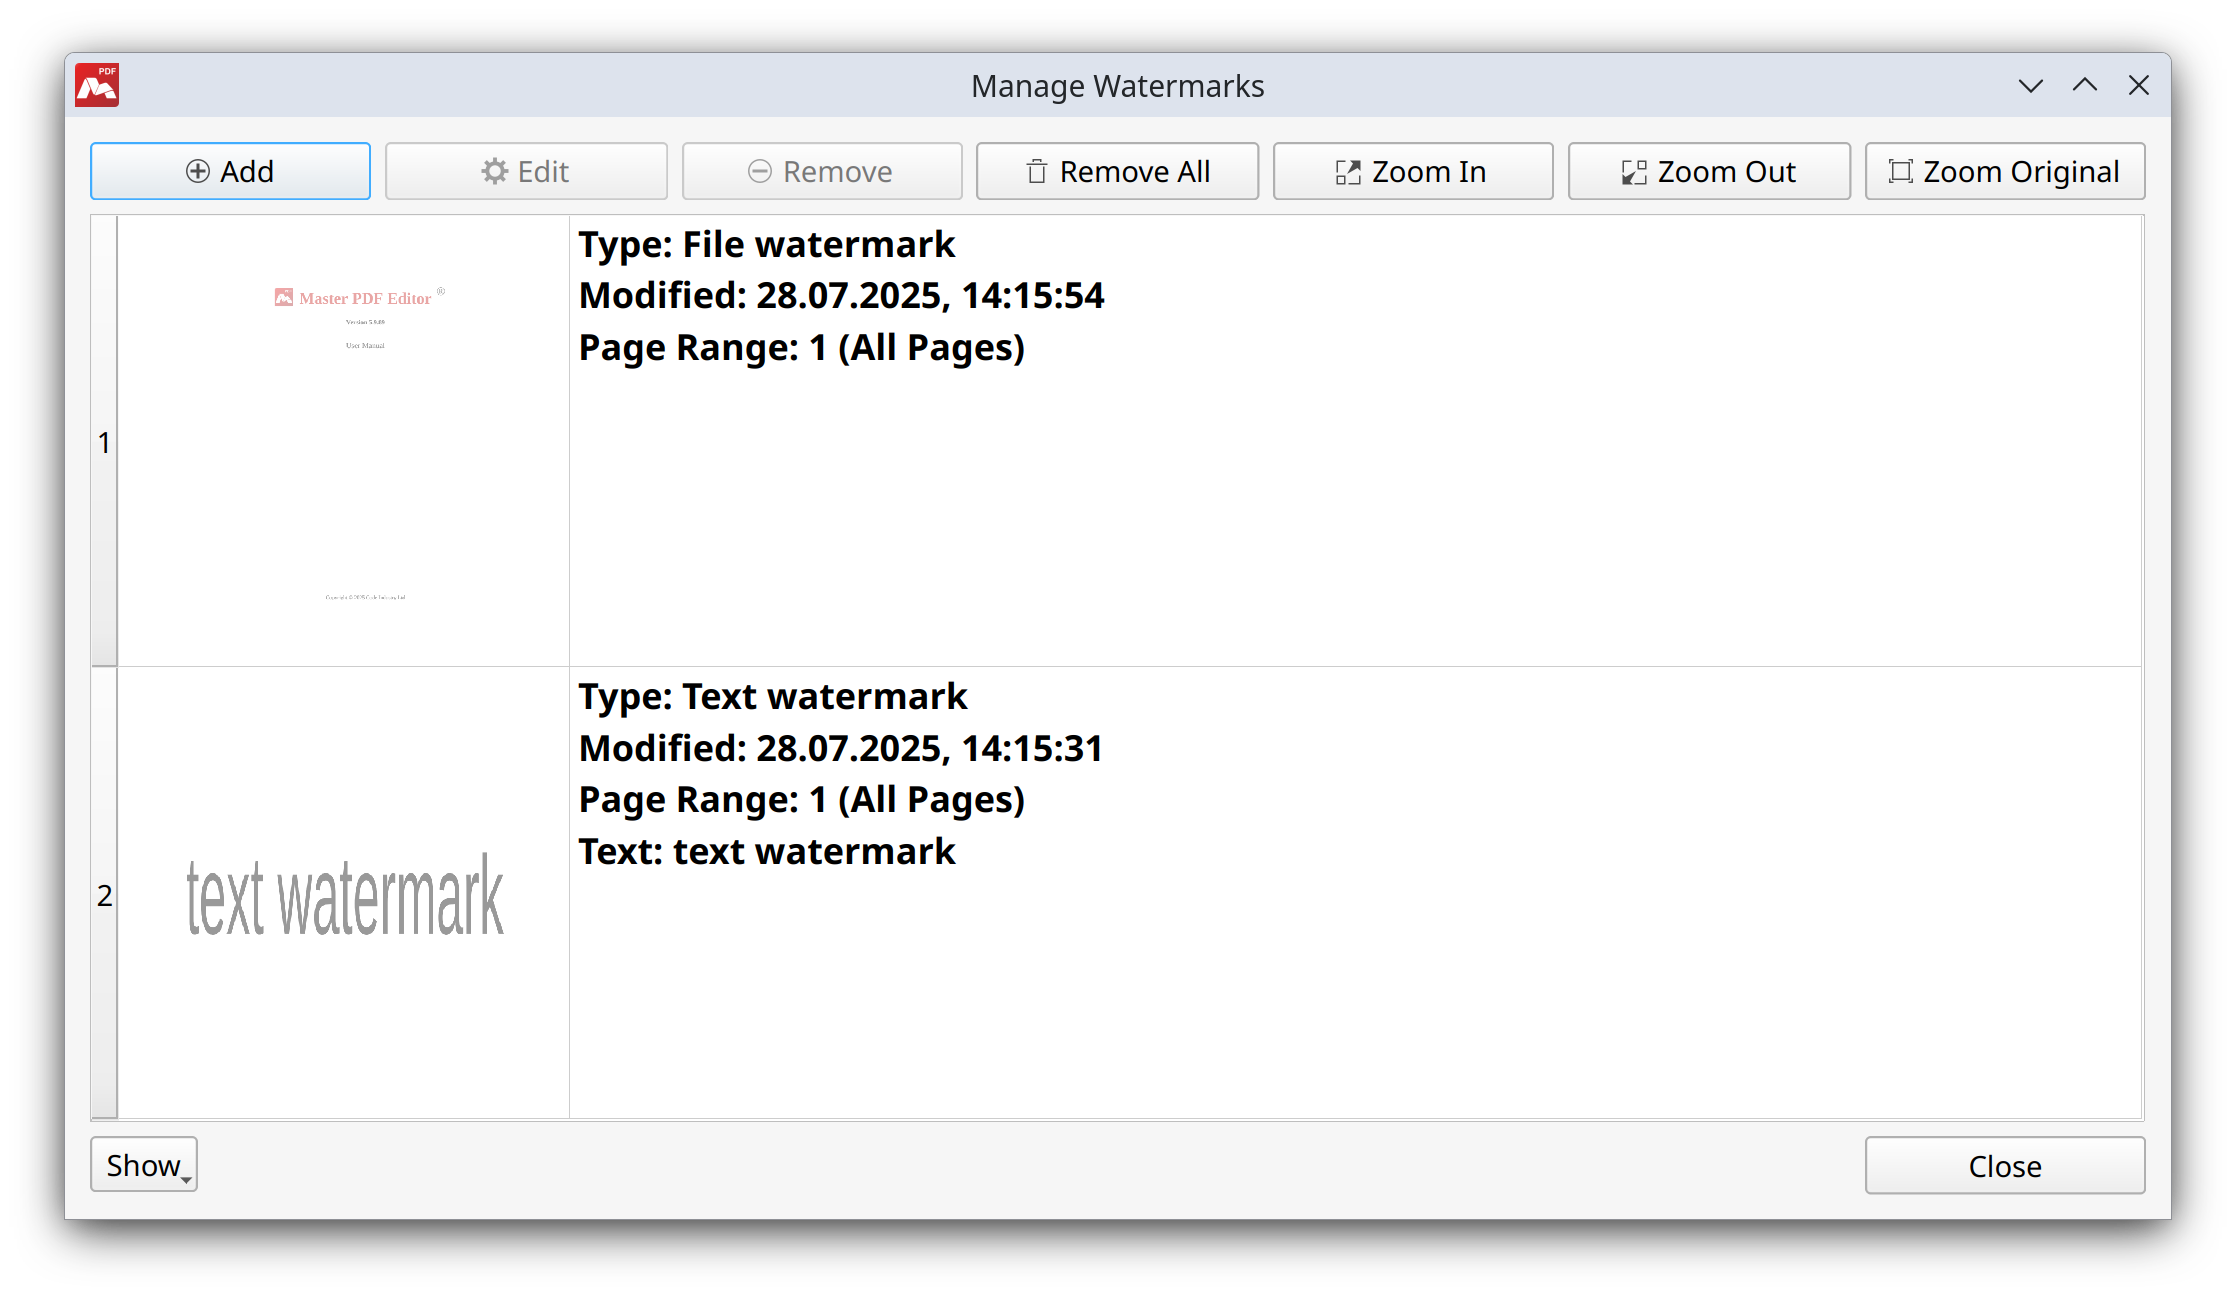Click 'Modified: 28.07.2025, 14:15:54' text
This screenshot has height=1296, width=2236.
coord(841,296)
